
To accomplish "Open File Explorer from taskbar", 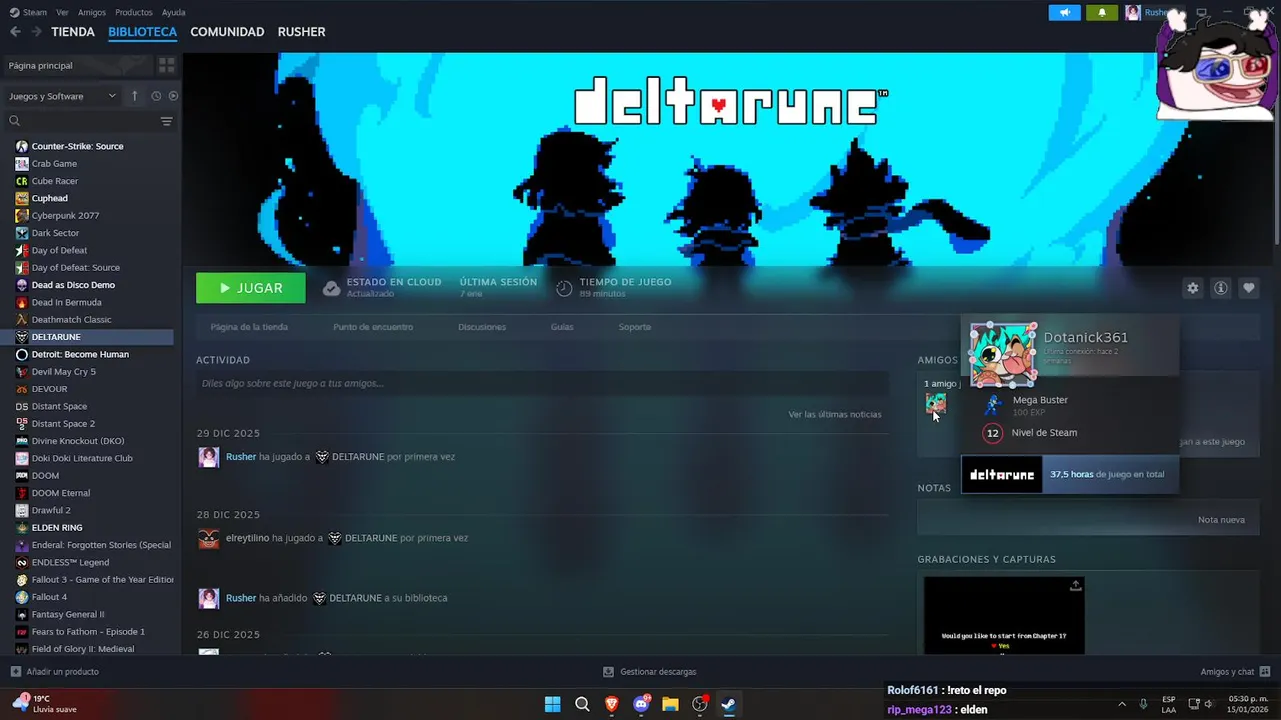I will point(670,704).
